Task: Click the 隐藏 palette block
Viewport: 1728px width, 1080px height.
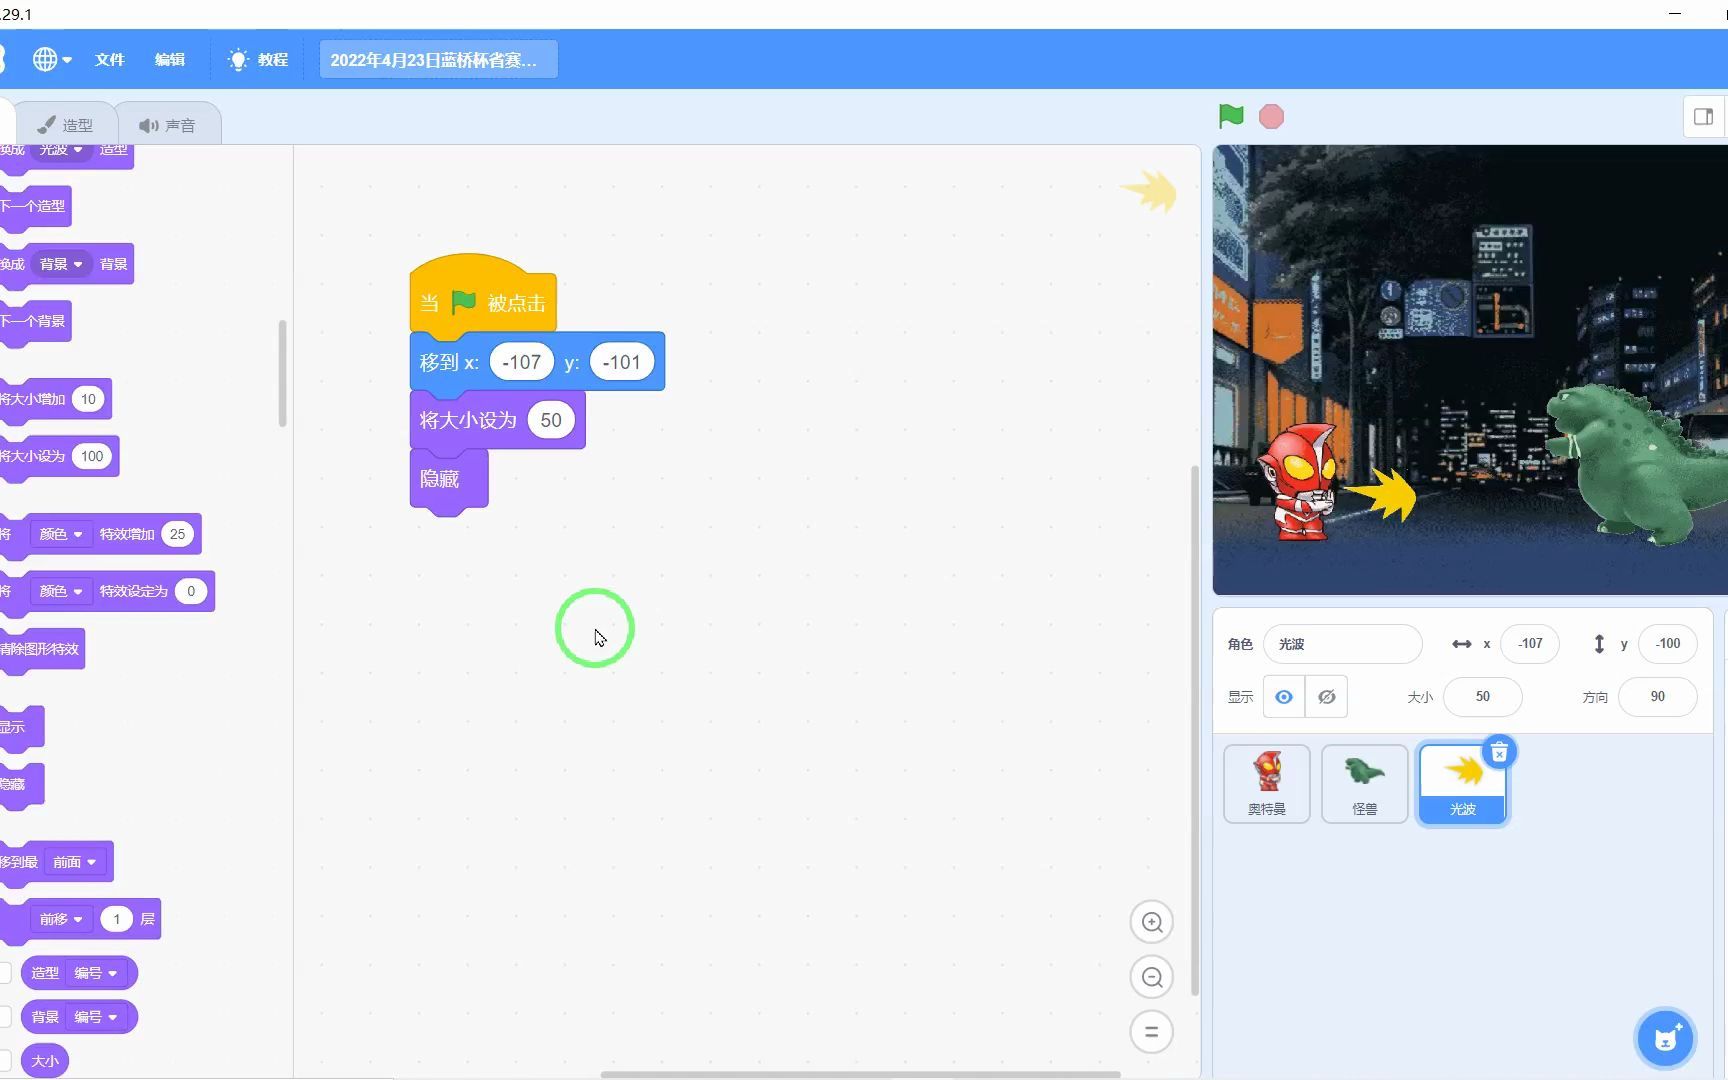Action: point(20,784)
